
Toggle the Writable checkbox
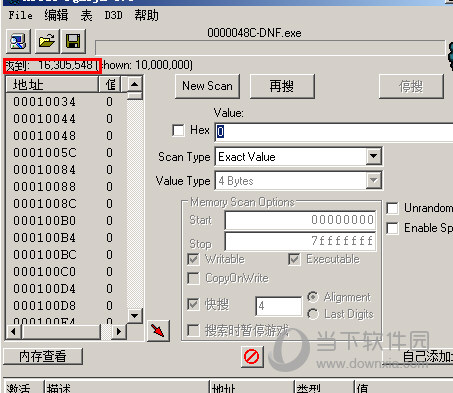click(194, 259)
